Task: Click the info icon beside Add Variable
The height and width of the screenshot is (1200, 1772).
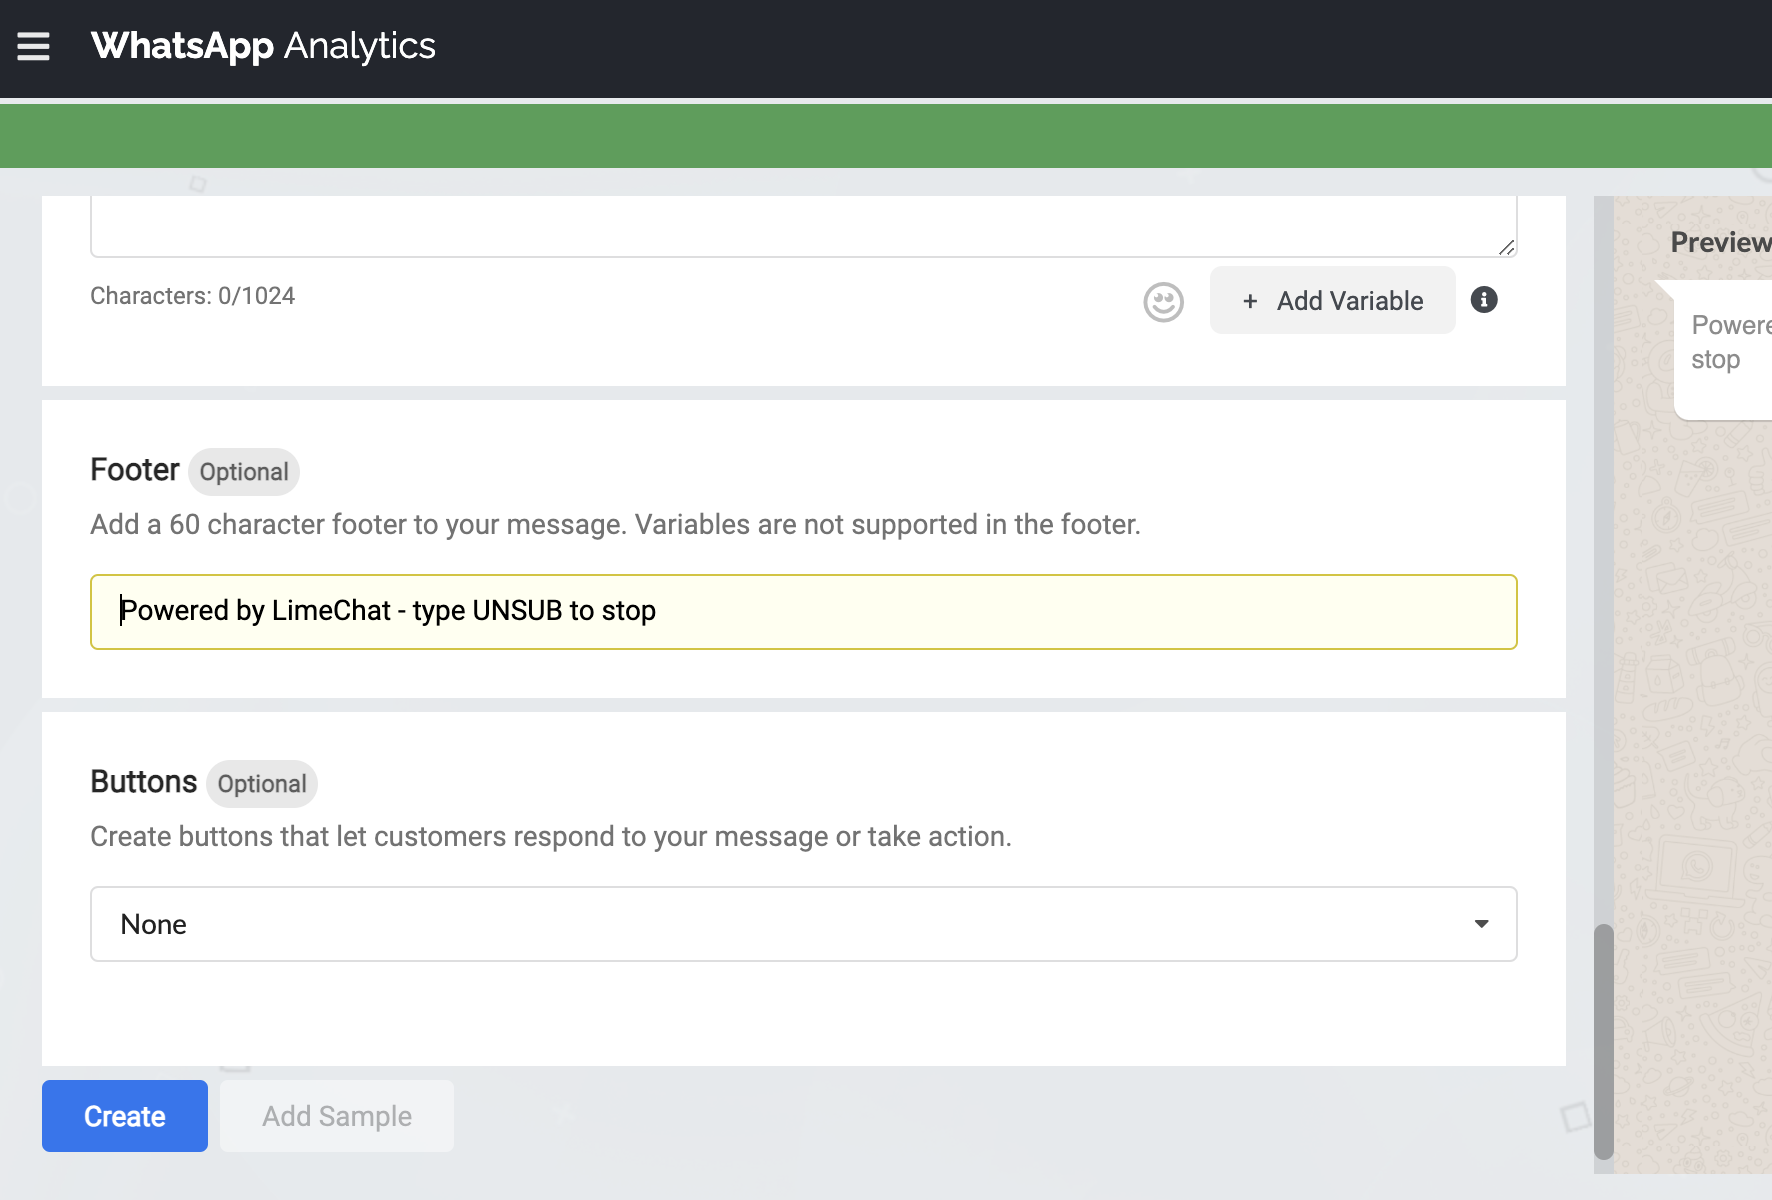Action: point(1484,300)
